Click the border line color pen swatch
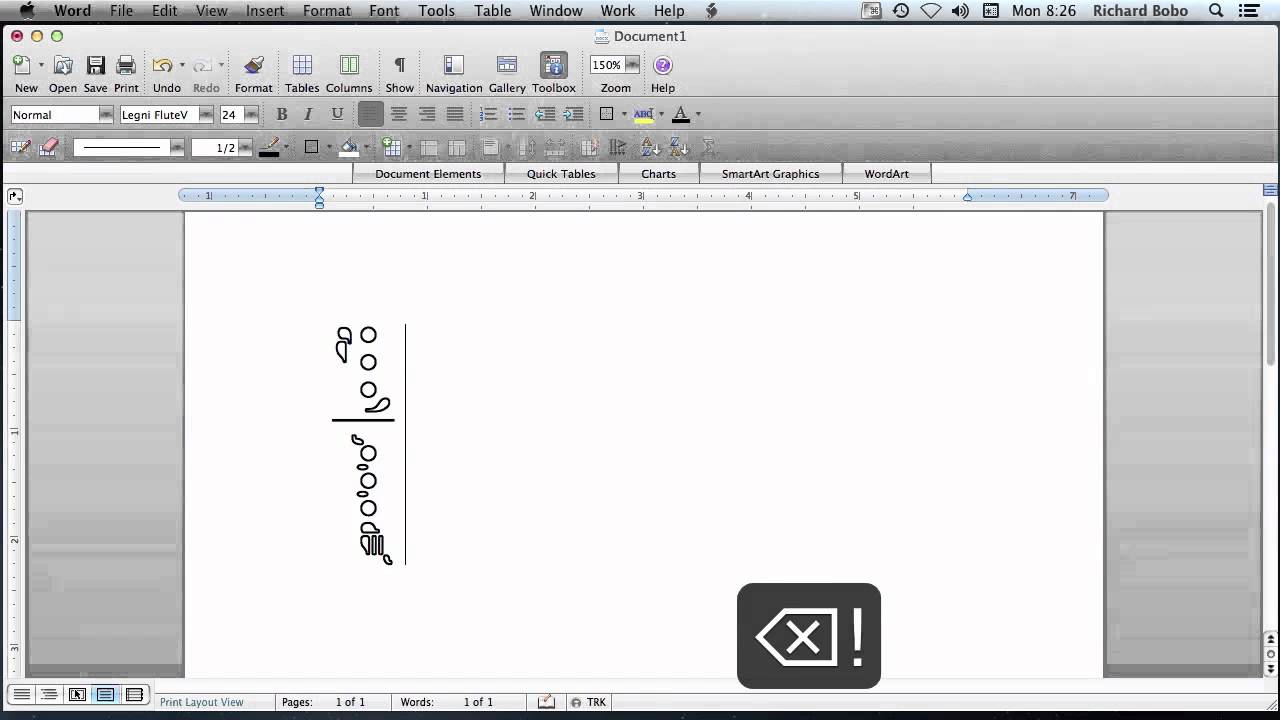Viewport: 1280px width, 720px height. [269, 147]
